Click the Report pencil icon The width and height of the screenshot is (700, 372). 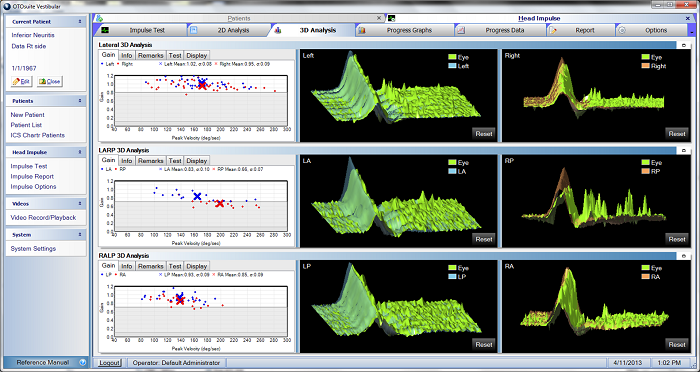(x=553, y=30)
